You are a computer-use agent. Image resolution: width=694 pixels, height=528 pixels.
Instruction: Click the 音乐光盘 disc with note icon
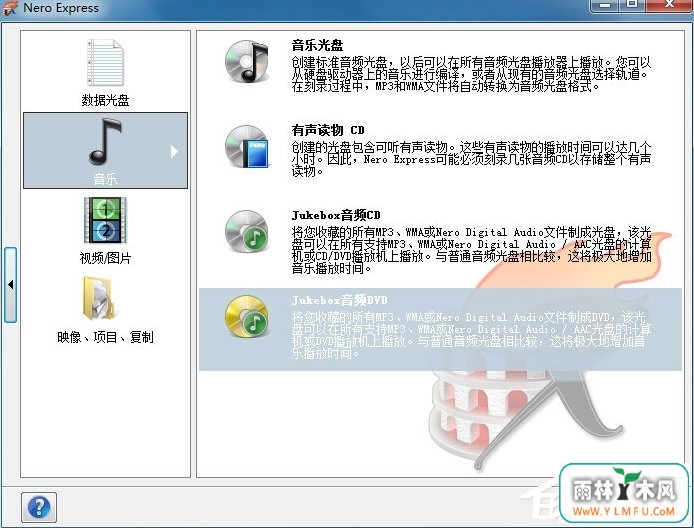point(247,62)
